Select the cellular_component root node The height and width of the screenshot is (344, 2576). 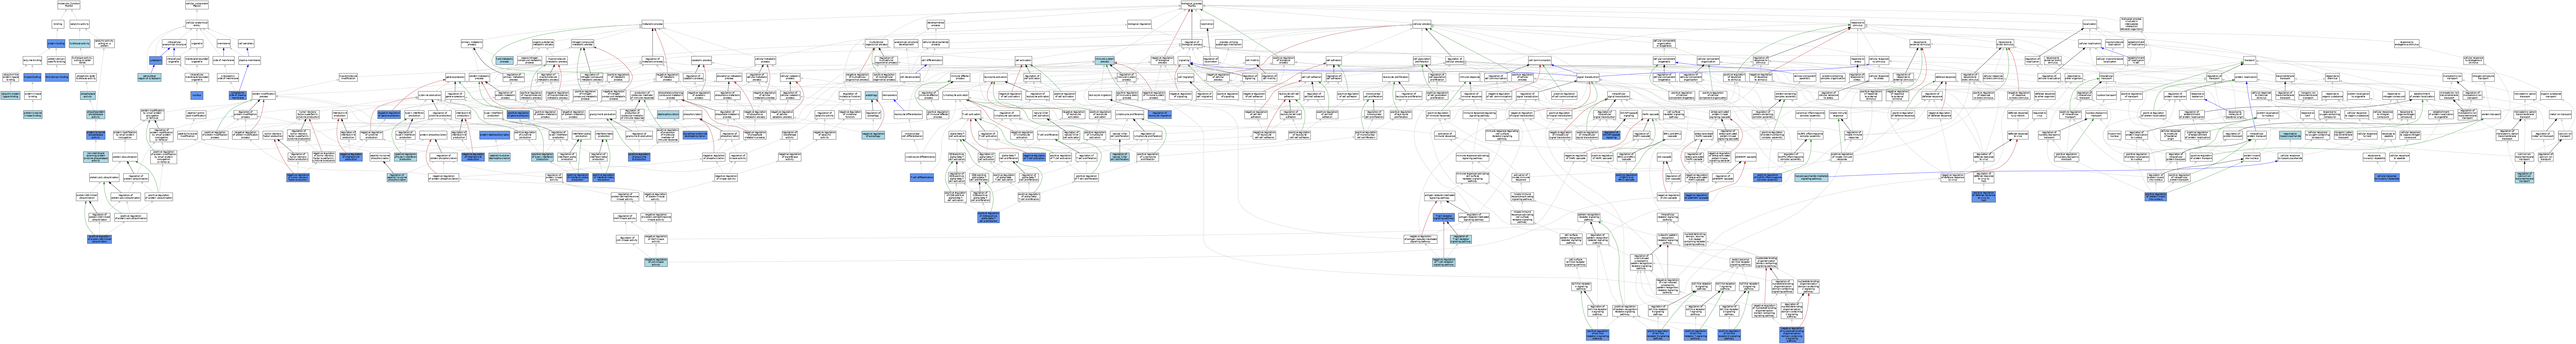pyautogui.click(x=197, y=5)
